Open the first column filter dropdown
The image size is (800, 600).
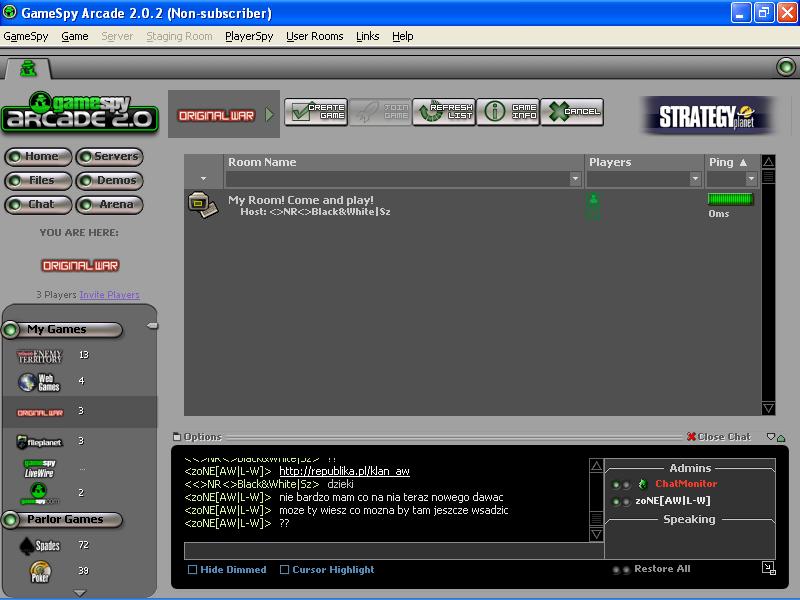[x=204, y=179]
